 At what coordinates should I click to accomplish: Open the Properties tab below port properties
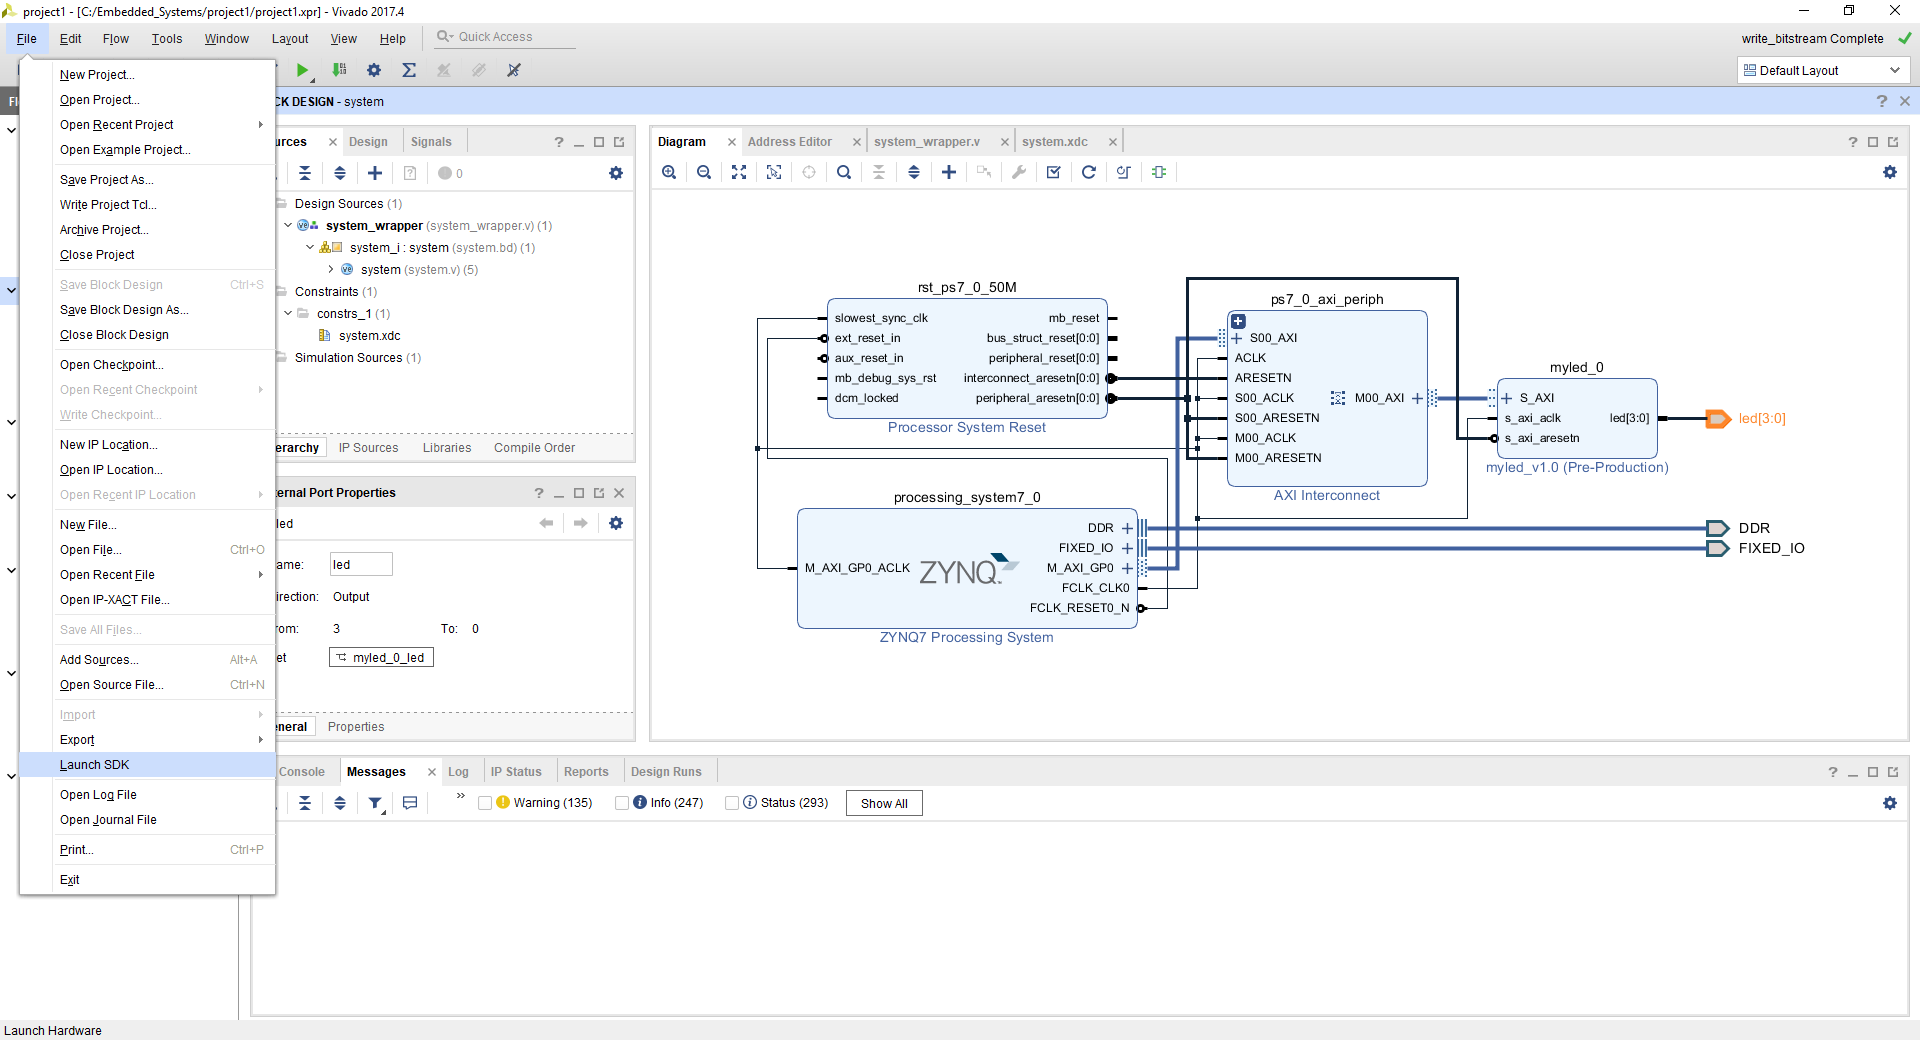(x=356, y=727)
